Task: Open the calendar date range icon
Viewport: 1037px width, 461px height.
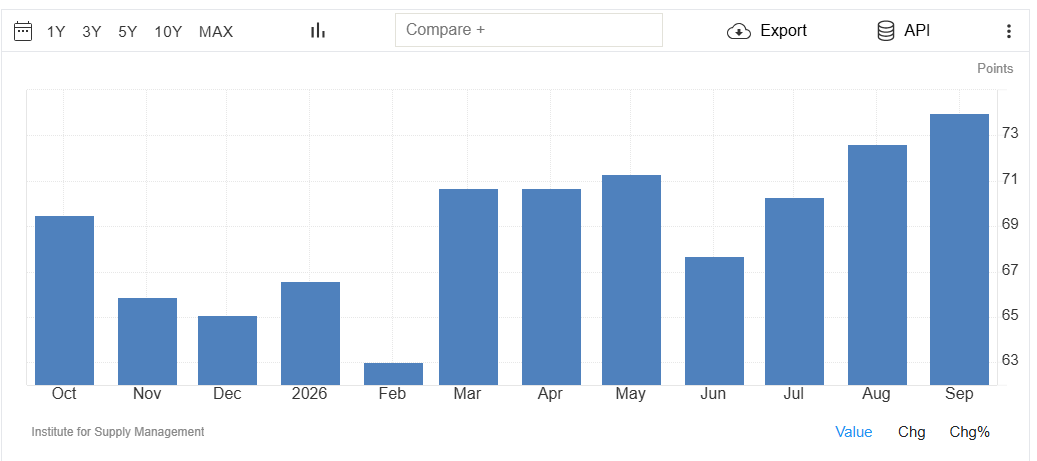Action: pos(23,31)
